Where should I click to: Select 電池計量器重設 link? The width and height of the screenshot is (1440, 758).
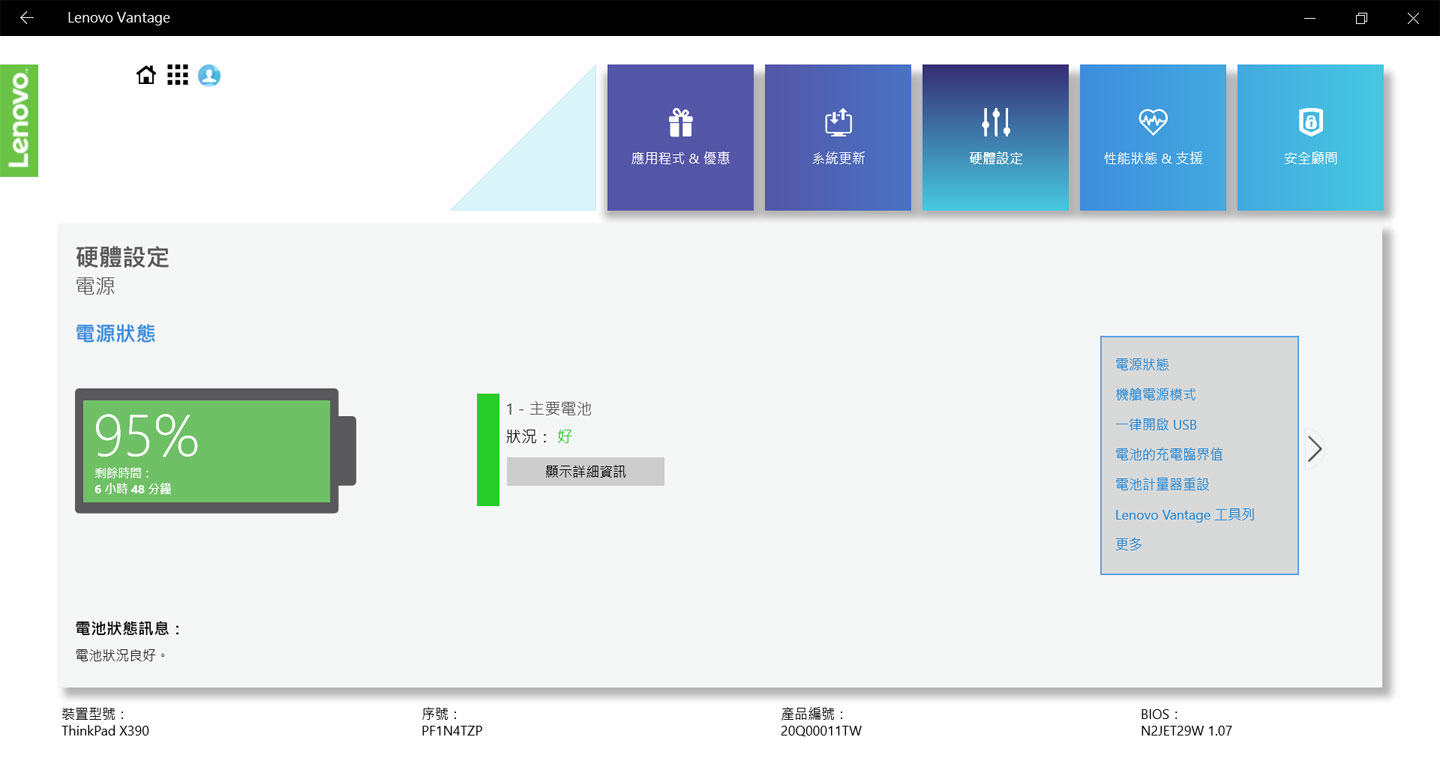[1162, 484]
